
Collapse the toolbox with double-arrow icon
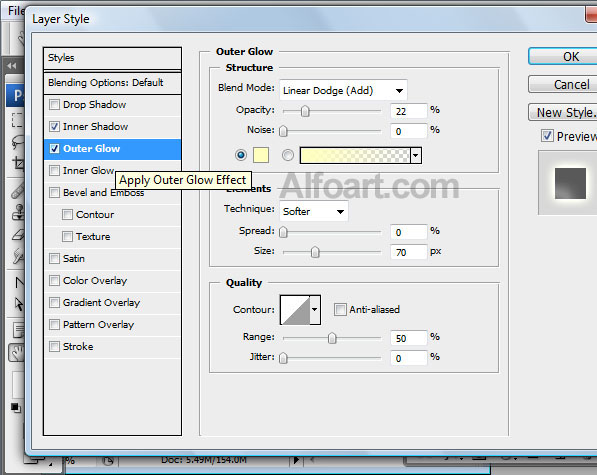tap(12, 66)
